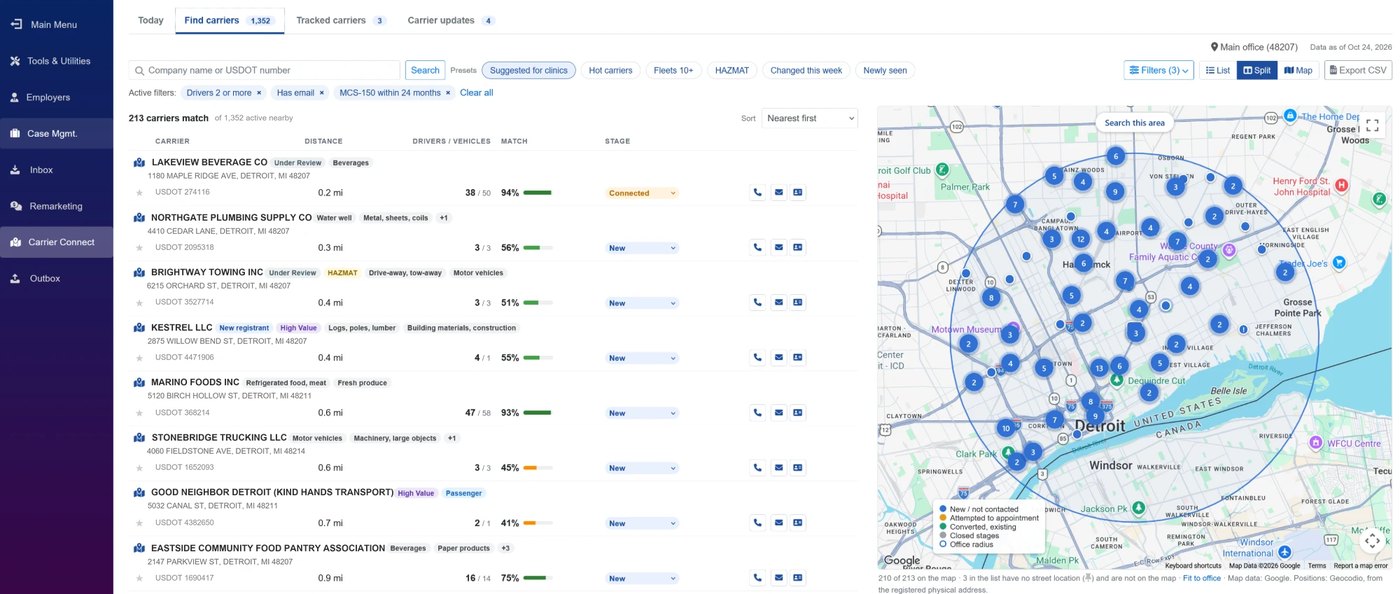The image size is (1400, 594).
Task: Open contact card for Lakeview Beverage Co
Action: coord(798,193)
